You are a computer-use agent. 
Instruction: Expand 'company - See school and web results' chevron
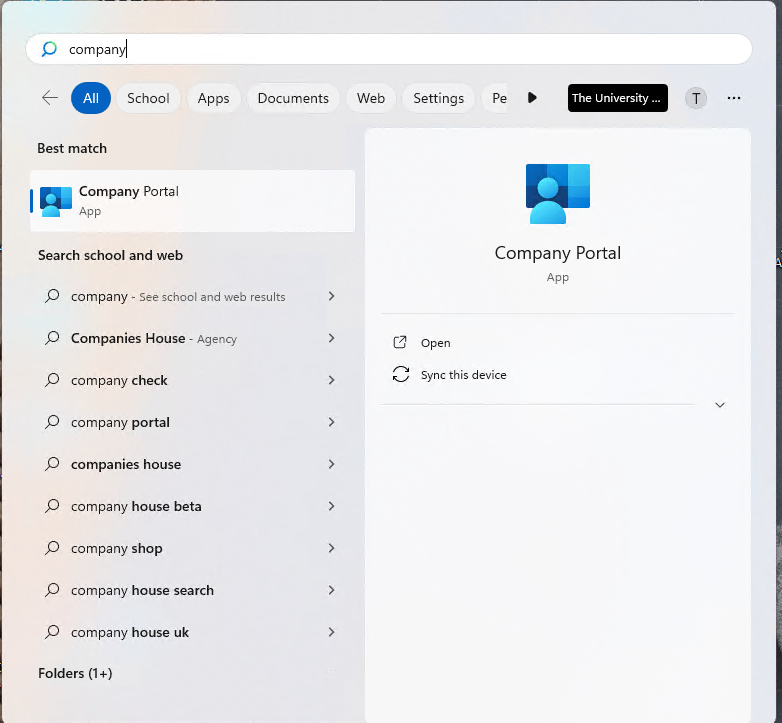point(332,296)
